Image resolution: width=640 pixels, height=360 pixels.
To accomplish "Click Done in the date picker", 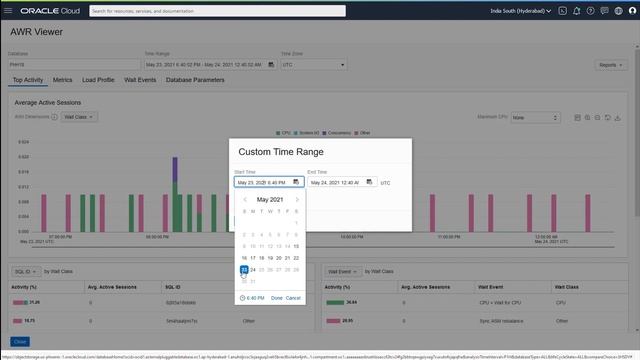I will point(276,298).
